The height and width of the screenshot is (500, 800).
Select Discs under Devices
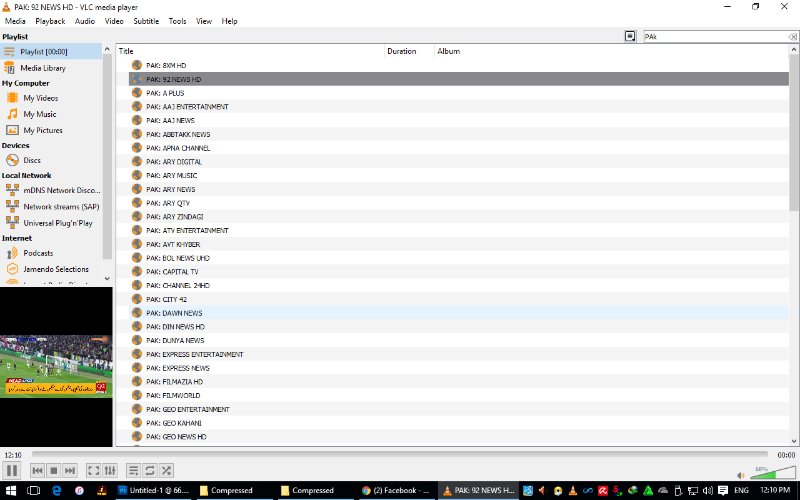(51, 160)
